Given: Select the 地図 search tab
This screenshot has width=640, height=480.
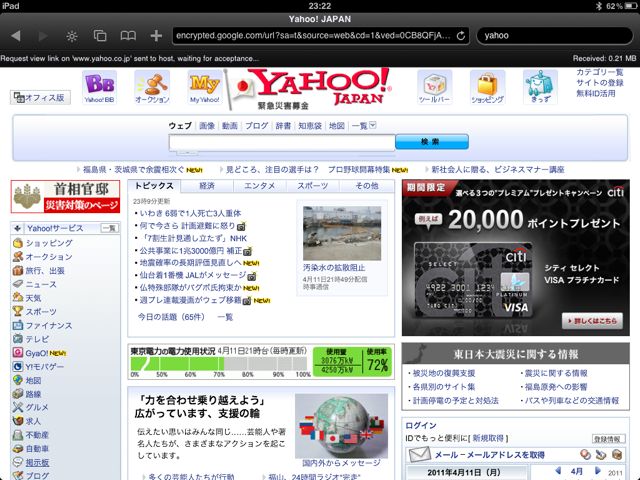Looking at the screenshot, I should tap(337, 126).
